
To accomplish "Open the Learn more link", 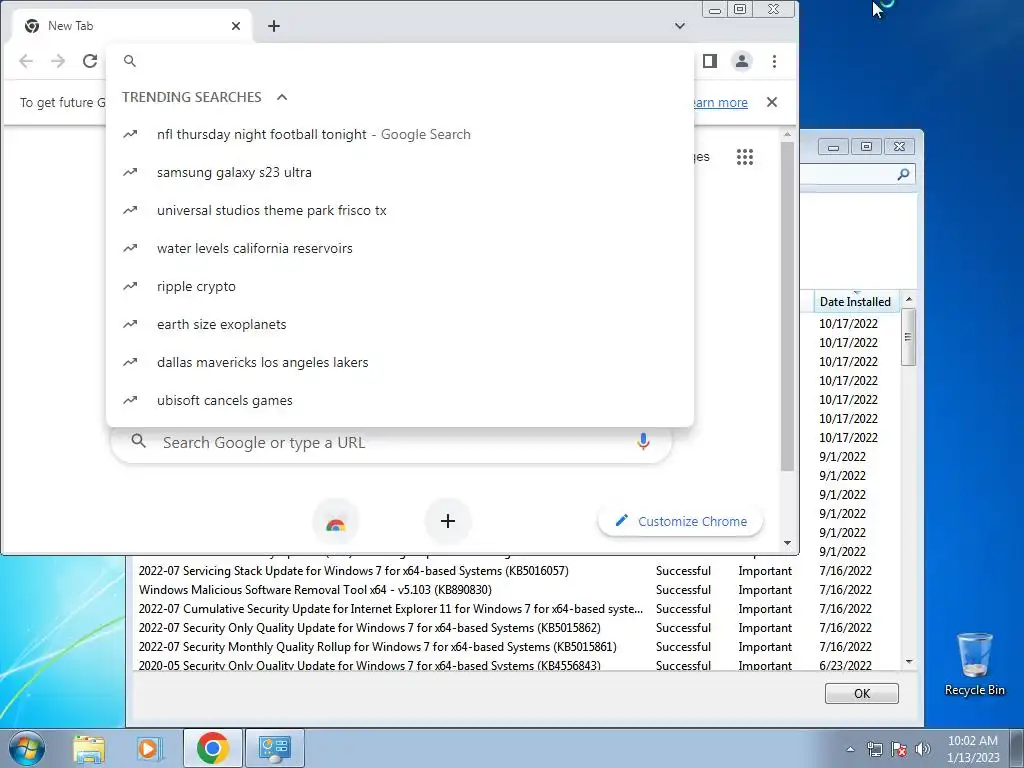I will (720, 103).
